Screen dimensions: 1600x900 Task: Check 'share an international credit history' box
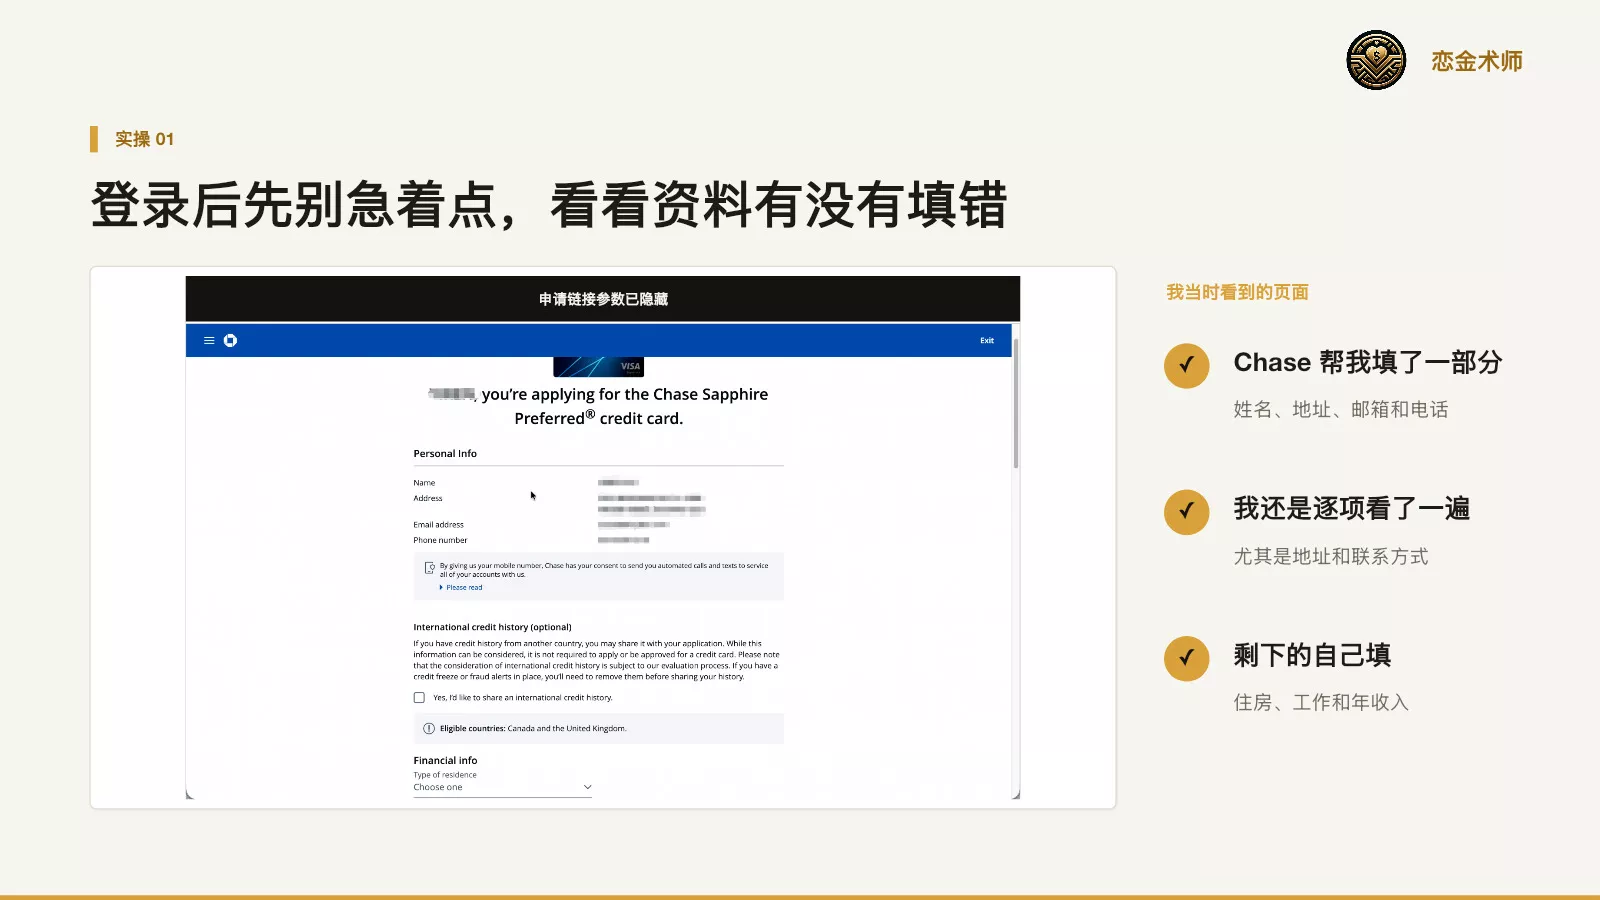click(x=419, y=698)
